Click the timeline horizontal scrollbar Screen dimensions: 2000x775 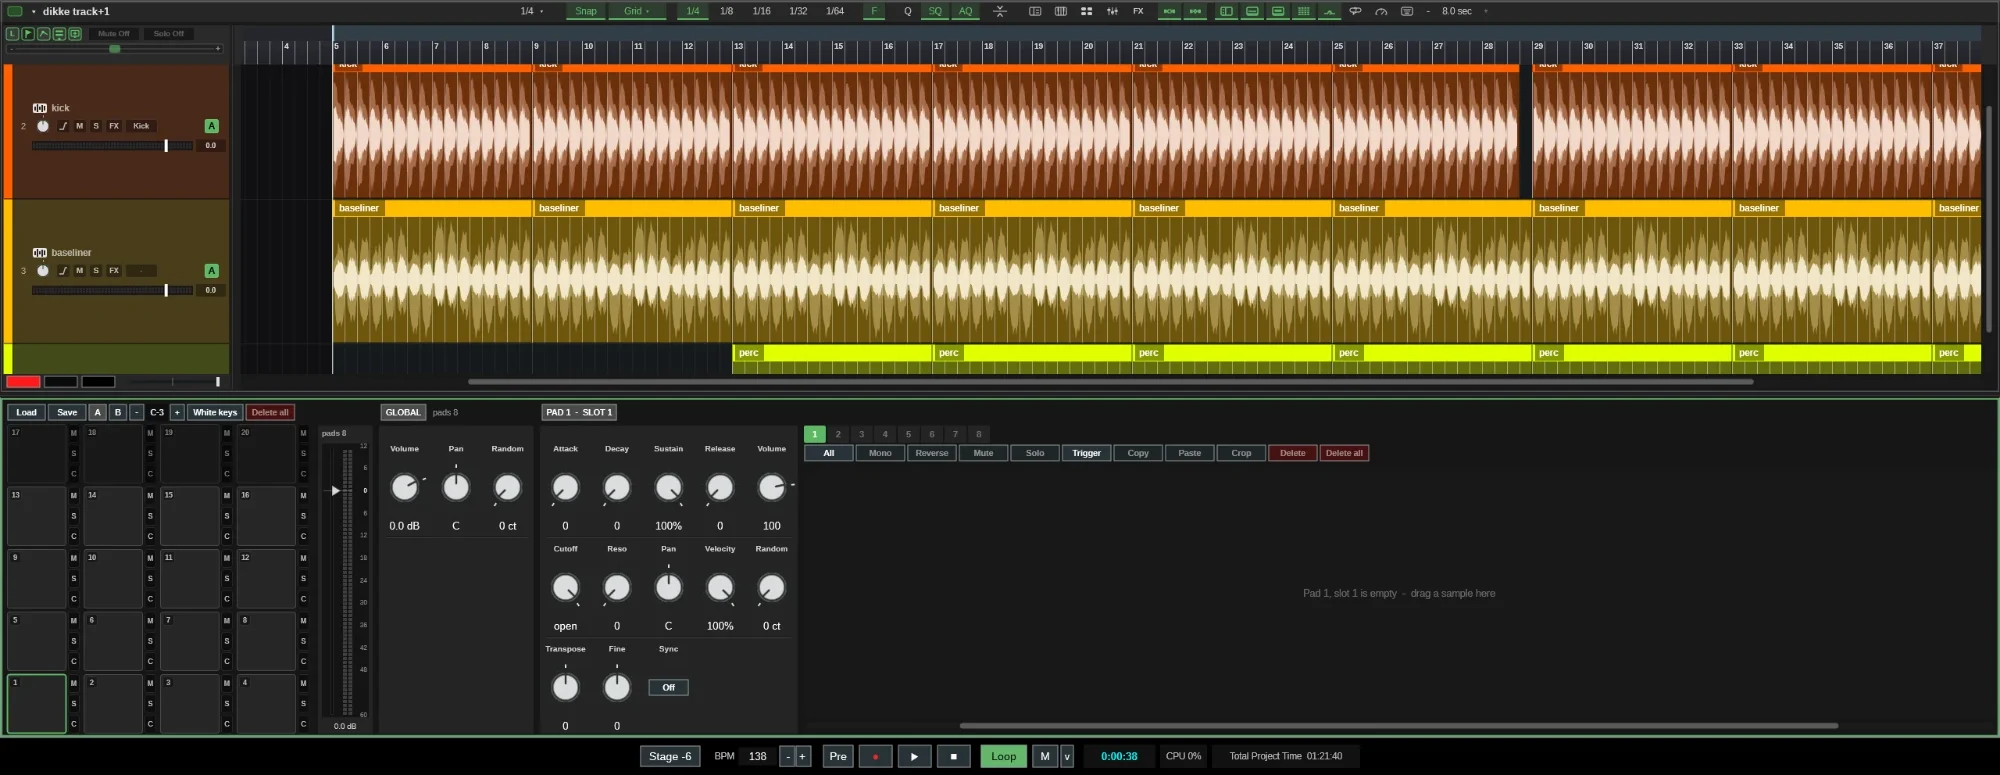[x=1110, y=382]
